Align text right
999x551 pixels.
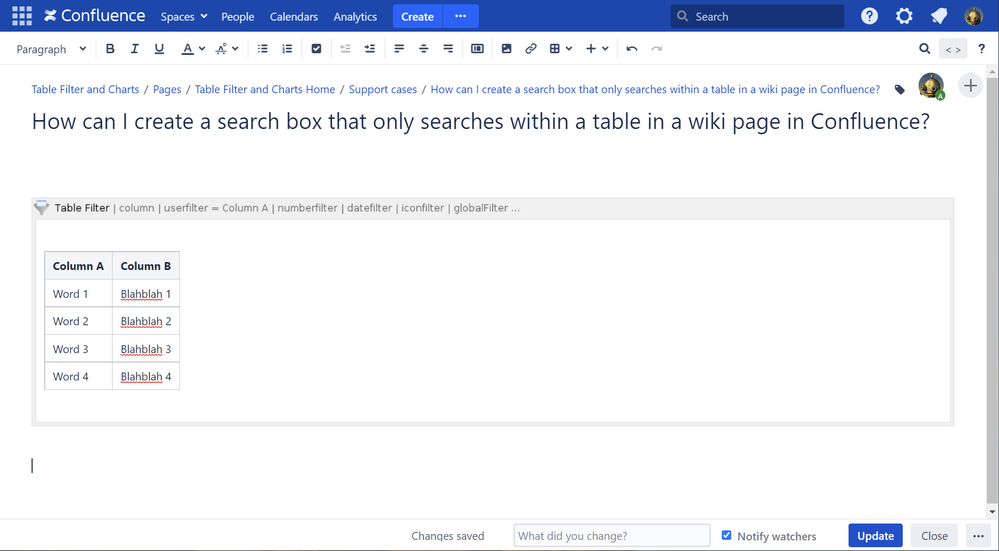[448, 48]
